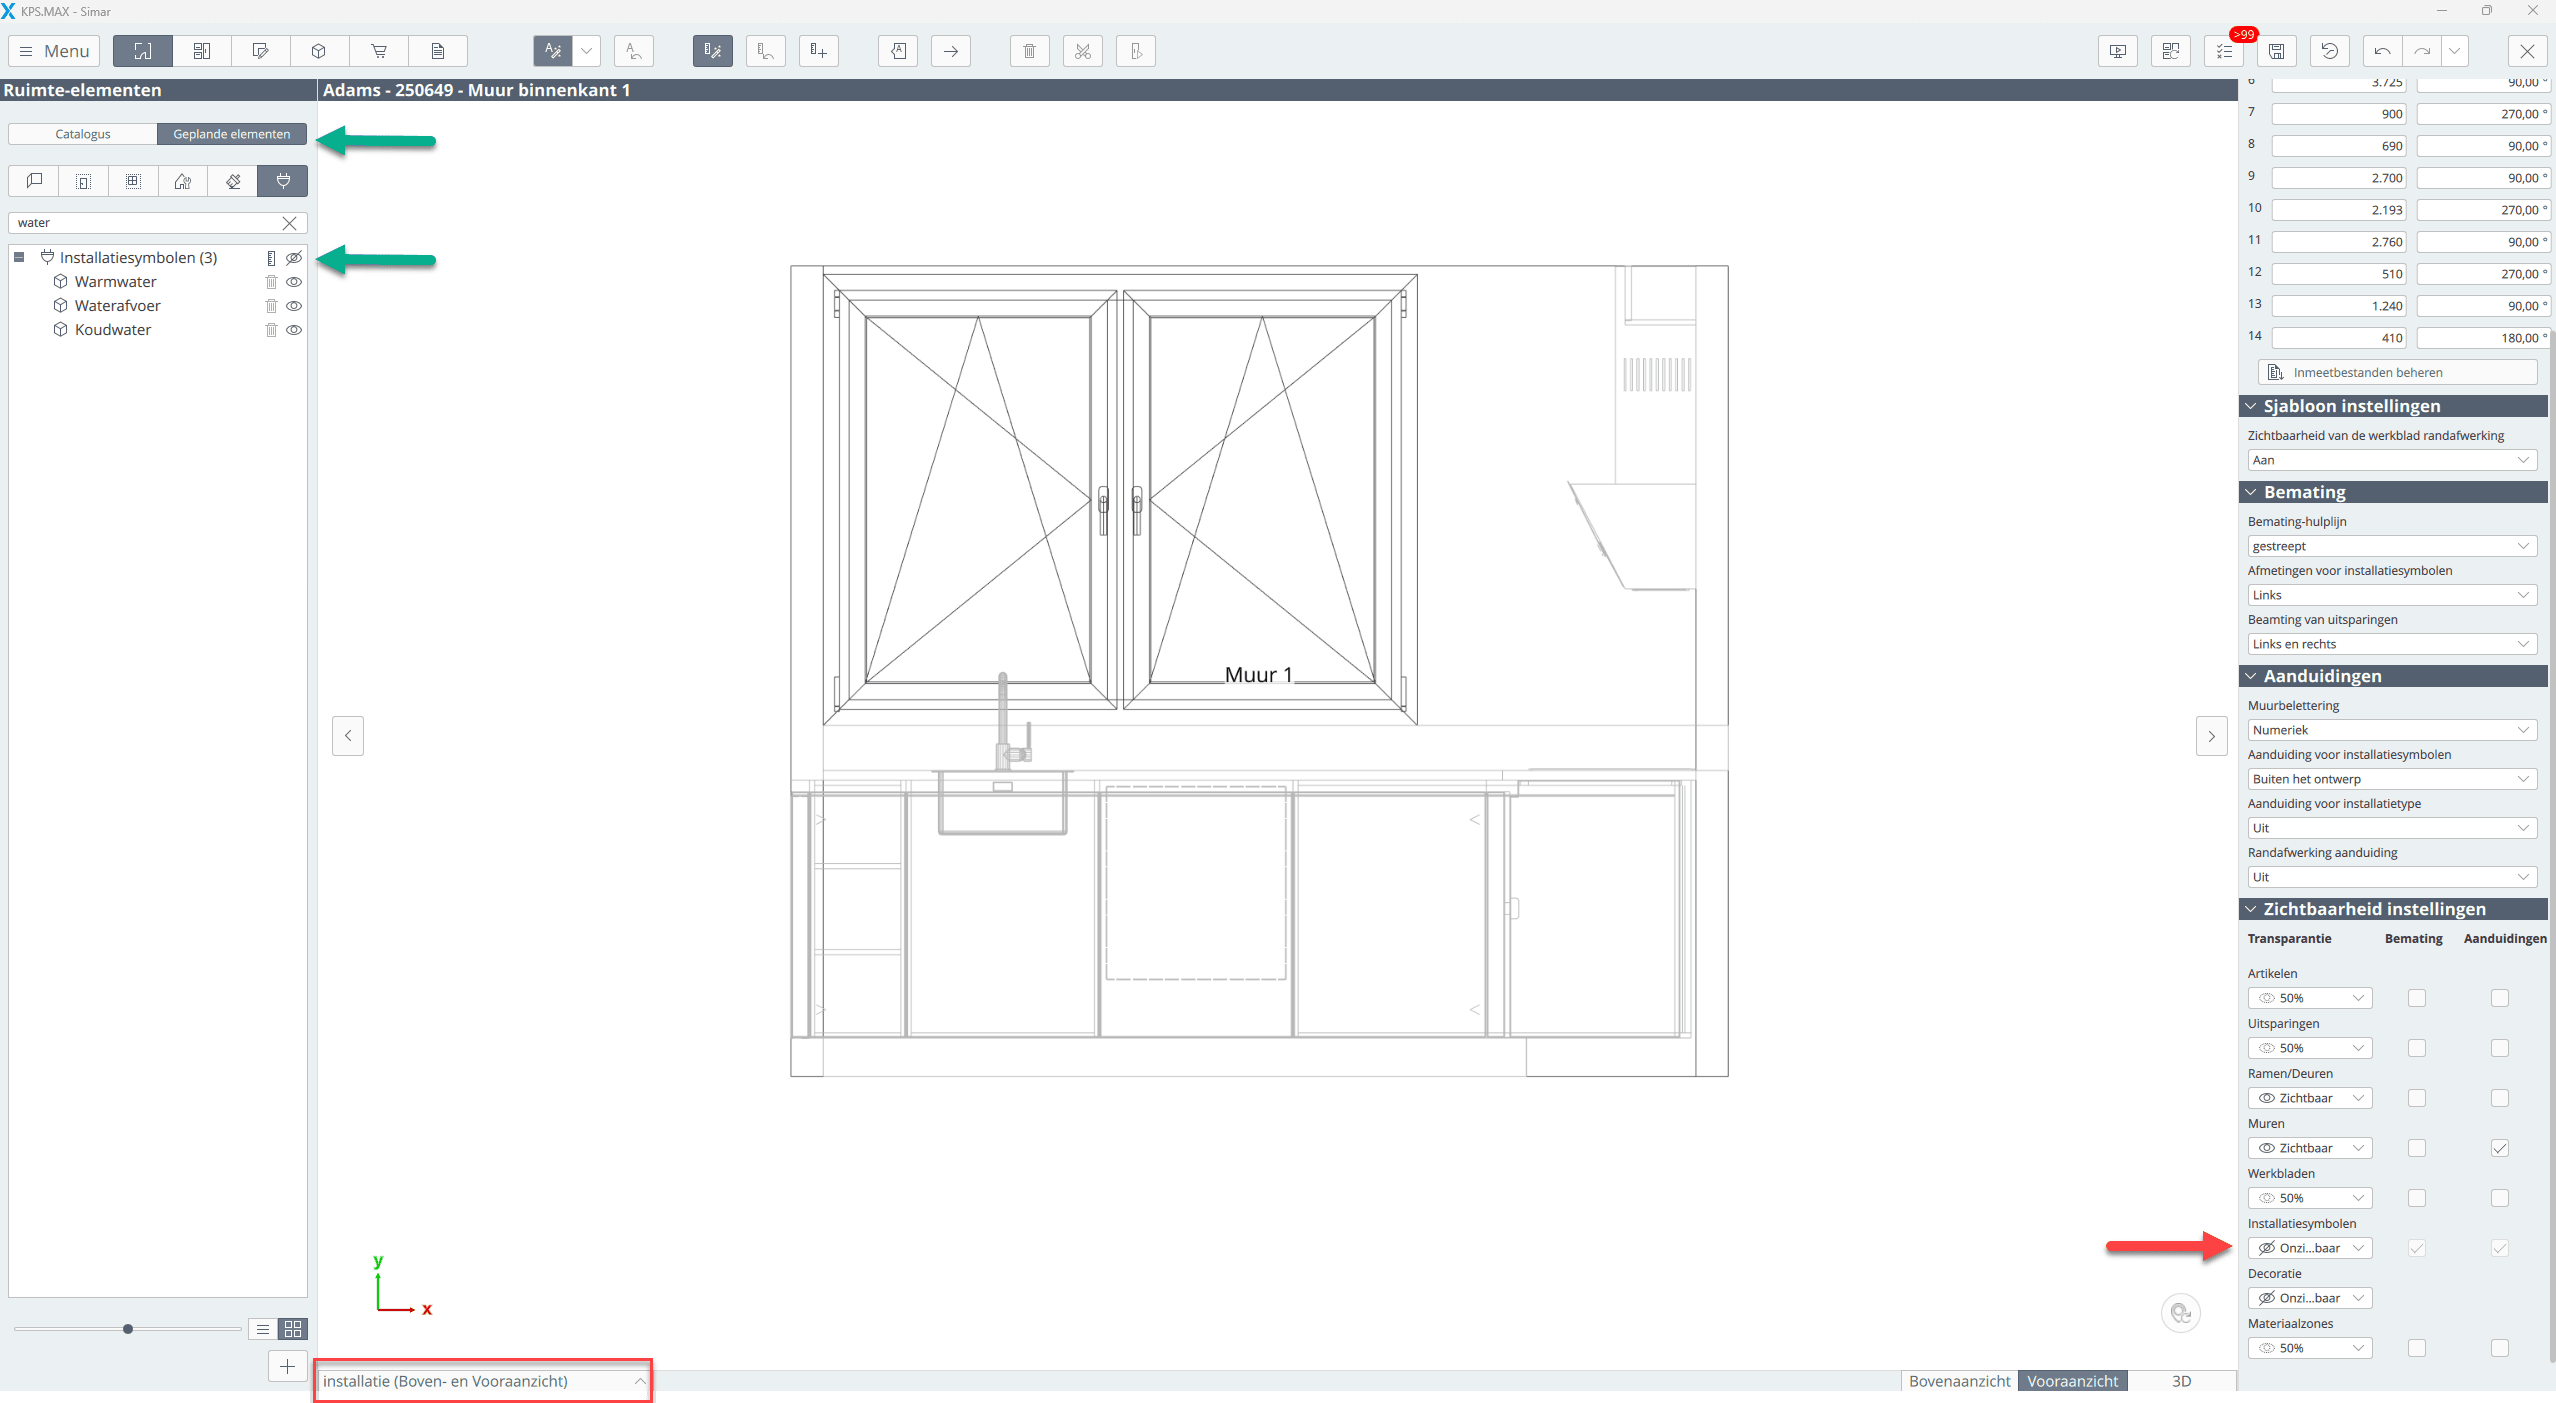Click the shopping cart toolbar icon
The height and width of the screenshot is (1403, 2556).
[x=378, y=51]
